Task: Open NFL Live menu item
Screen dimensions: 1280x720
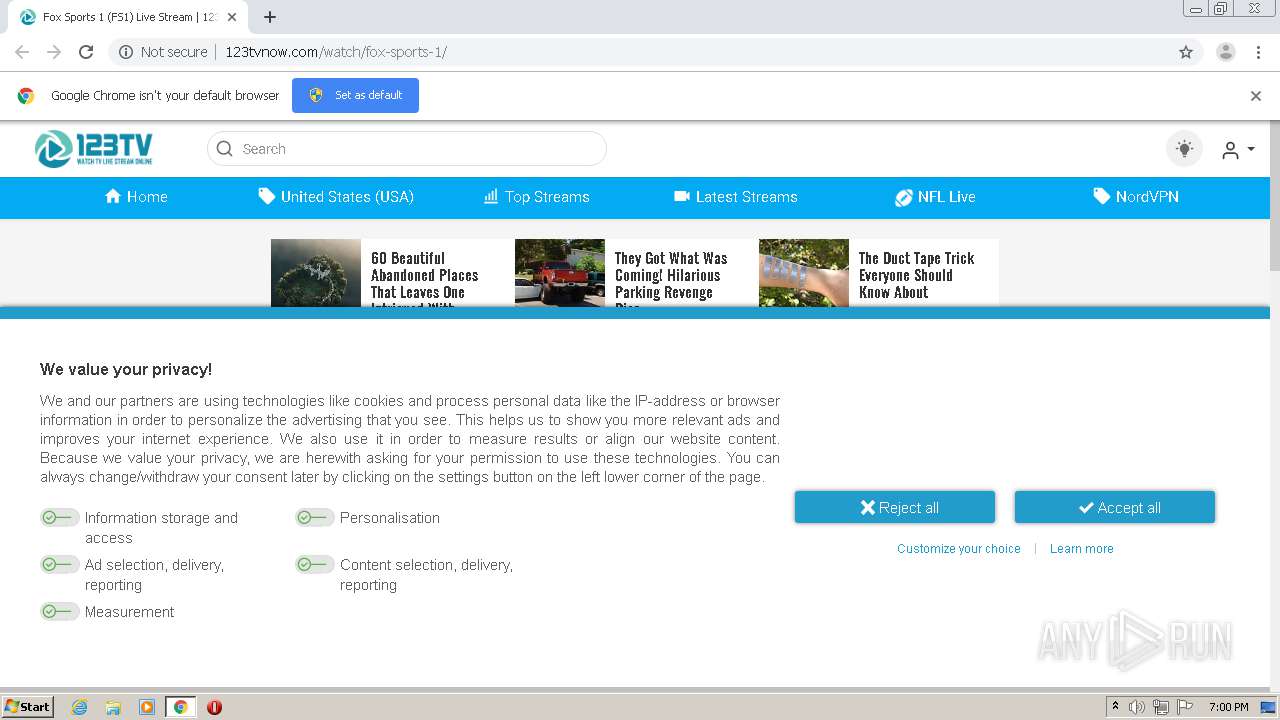Action: pyautogui.click(x=935, y=197)
